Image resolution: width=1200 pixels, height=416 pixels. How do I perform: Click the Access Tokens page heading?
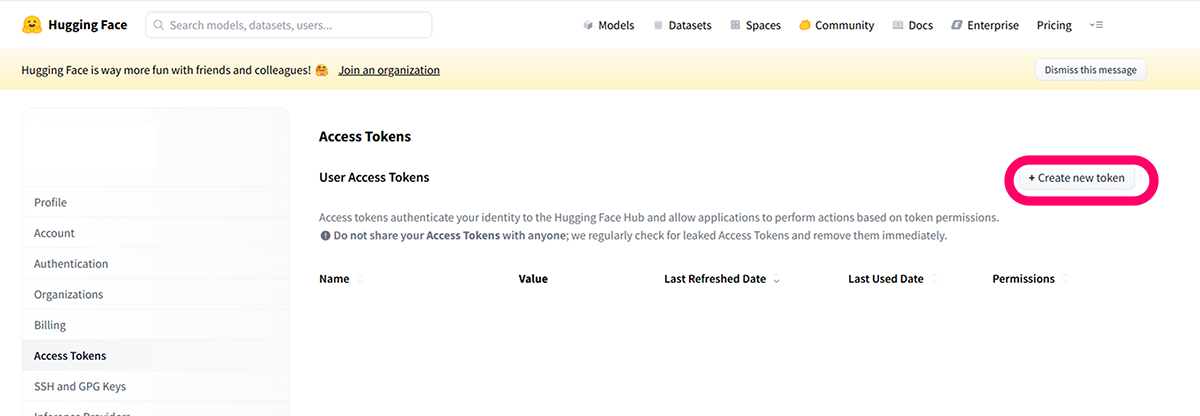click(365, 137)
